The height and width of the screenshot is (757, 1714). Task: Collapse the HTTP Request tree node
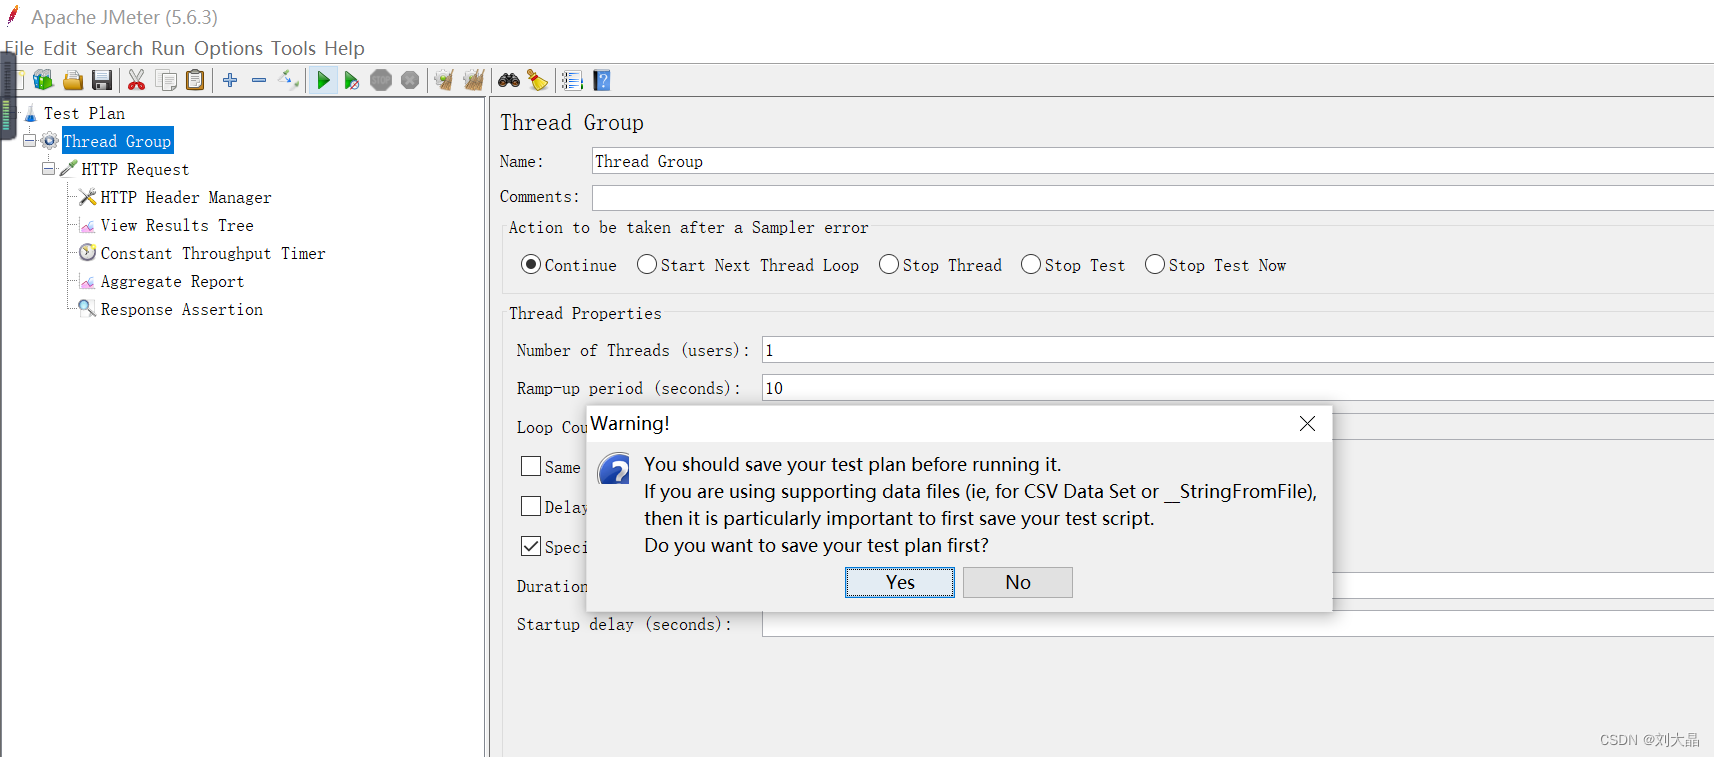point(48,169)
